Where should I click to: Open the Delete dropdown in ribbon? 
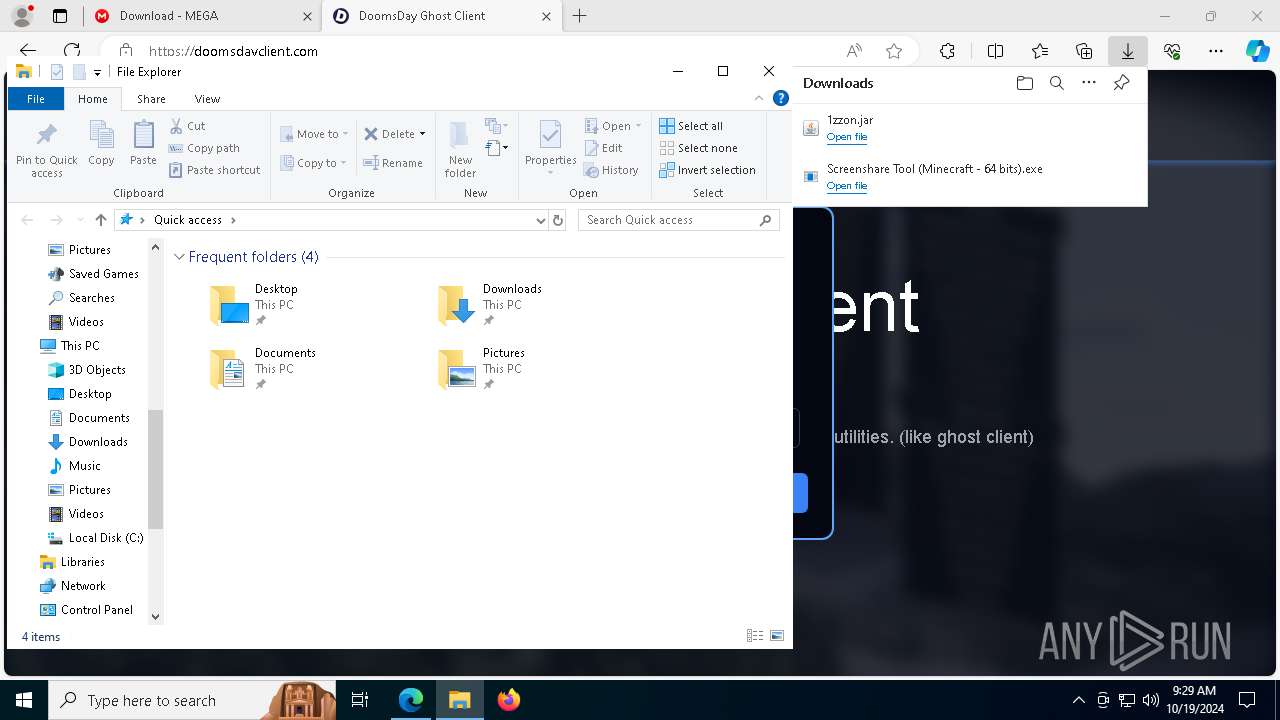[395, 134]
